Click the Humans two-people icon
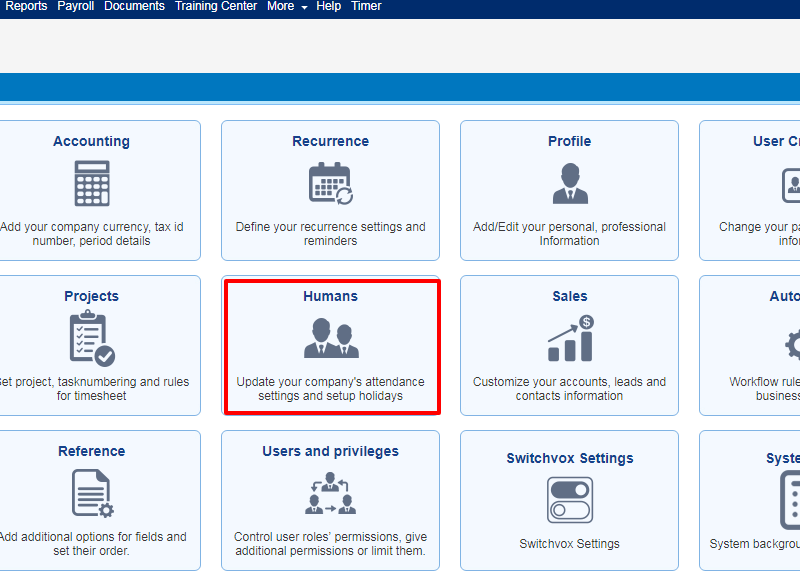The width and height of the screenshot is (800, 574). [331, 338]
